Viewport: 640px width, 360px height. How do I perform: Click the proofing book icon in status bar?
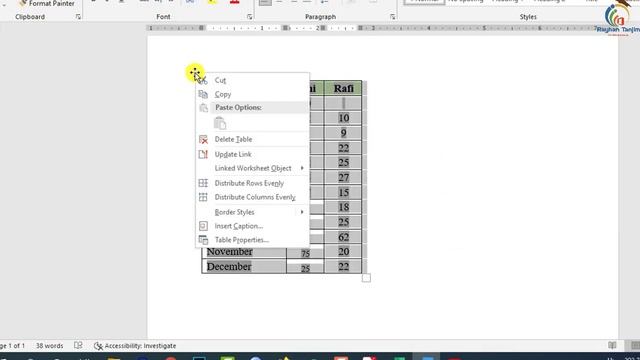pos(78,345)
